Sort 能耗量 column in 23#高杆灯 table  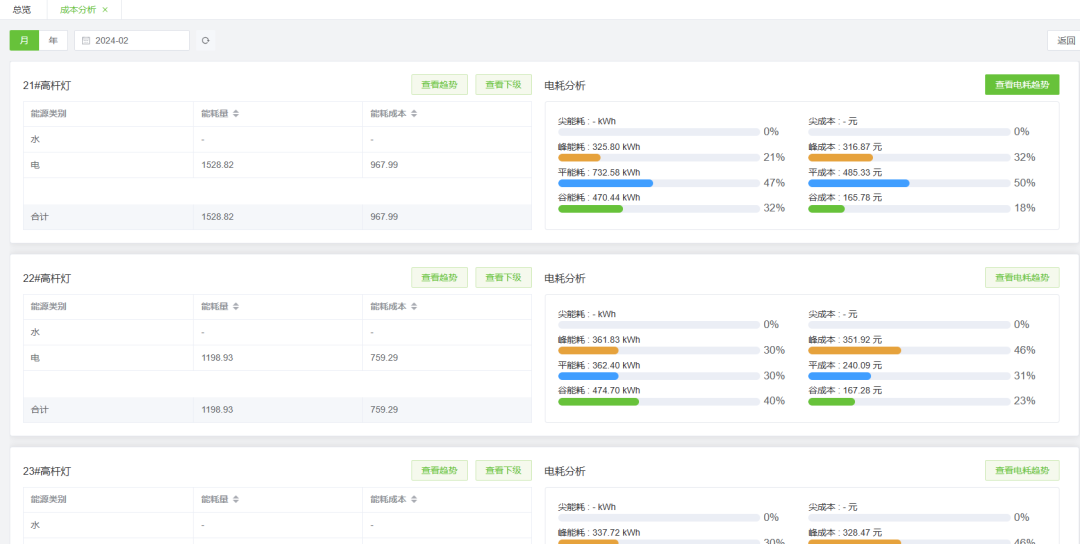point(236,499)
